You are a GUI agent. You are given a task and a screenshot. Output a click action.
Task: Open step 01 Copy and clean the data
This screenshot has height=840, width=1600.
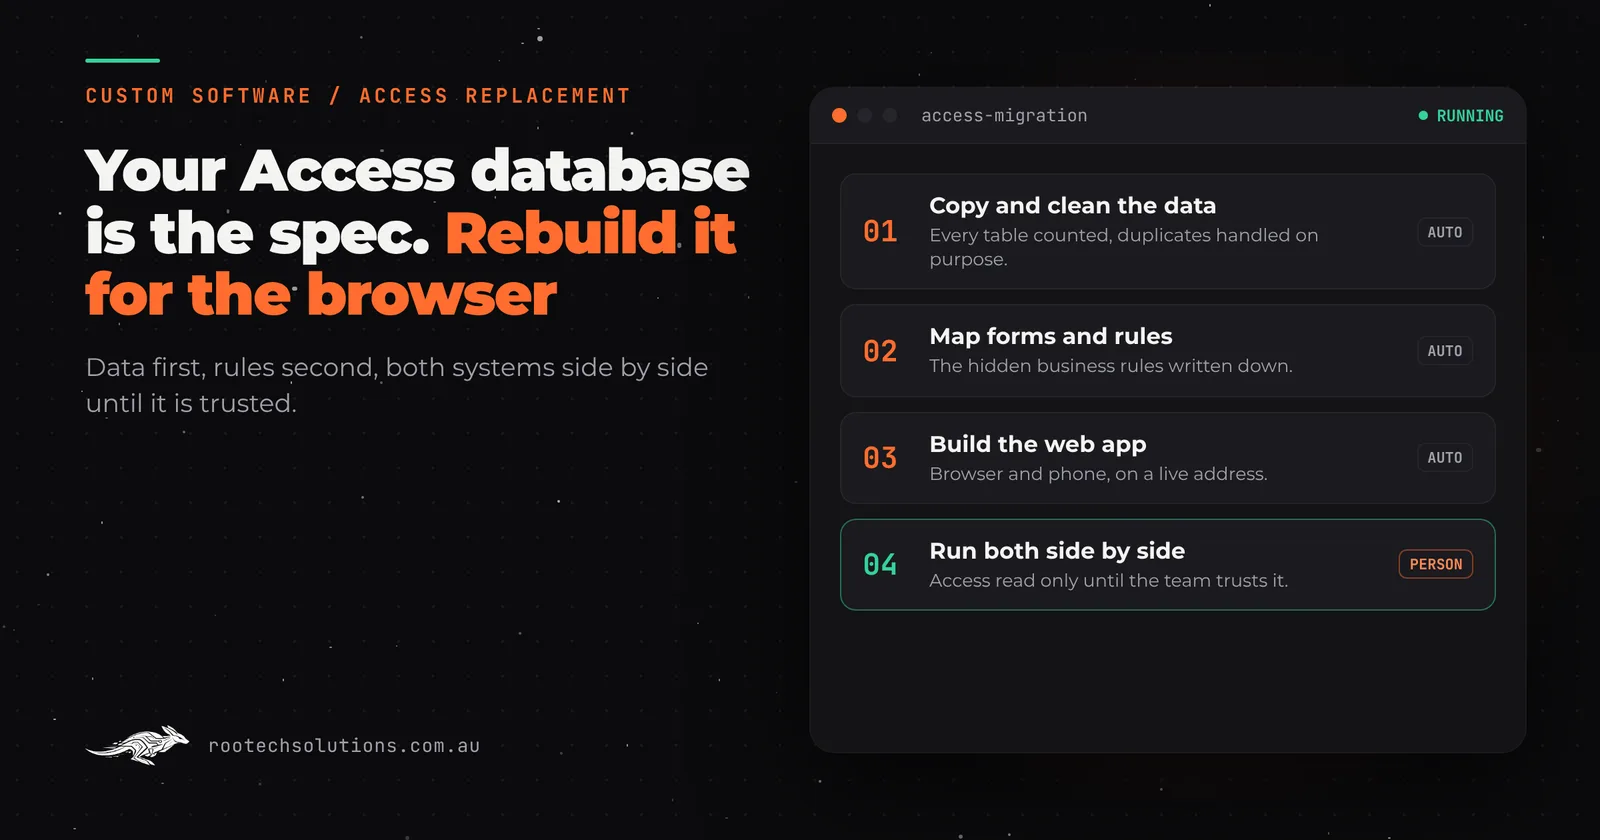(1168, 232)
